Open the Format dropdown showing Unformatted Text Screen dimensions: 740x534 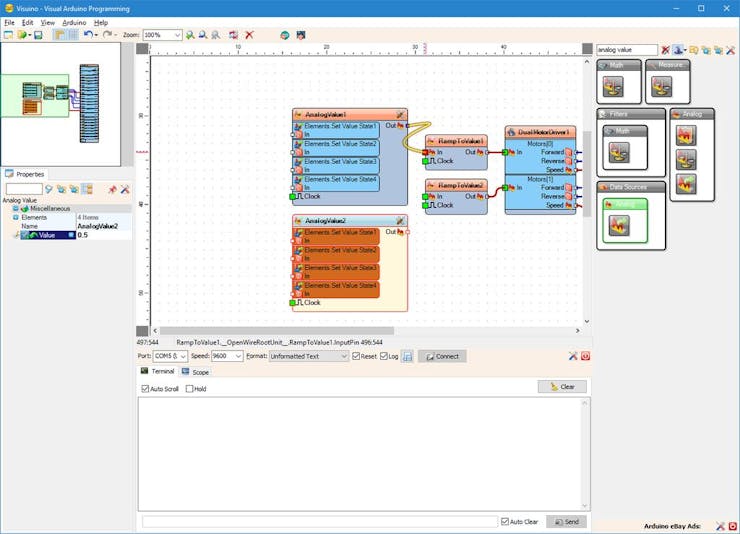[x=343, y=356]
